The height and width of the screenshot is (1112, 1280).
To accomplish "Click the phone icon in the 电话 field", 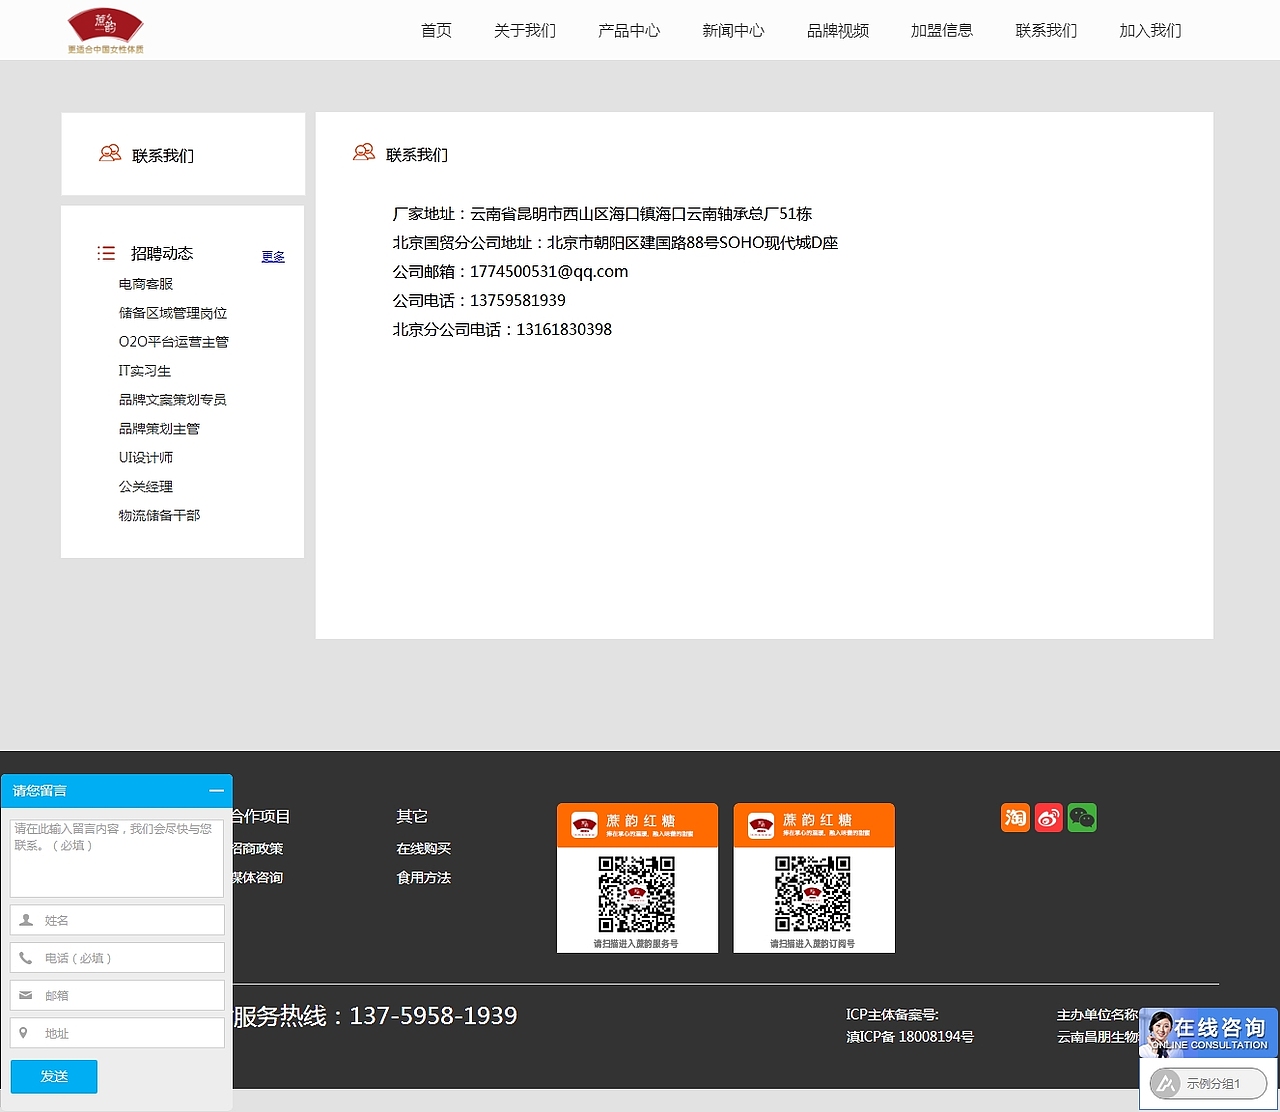I will [25, 957].
